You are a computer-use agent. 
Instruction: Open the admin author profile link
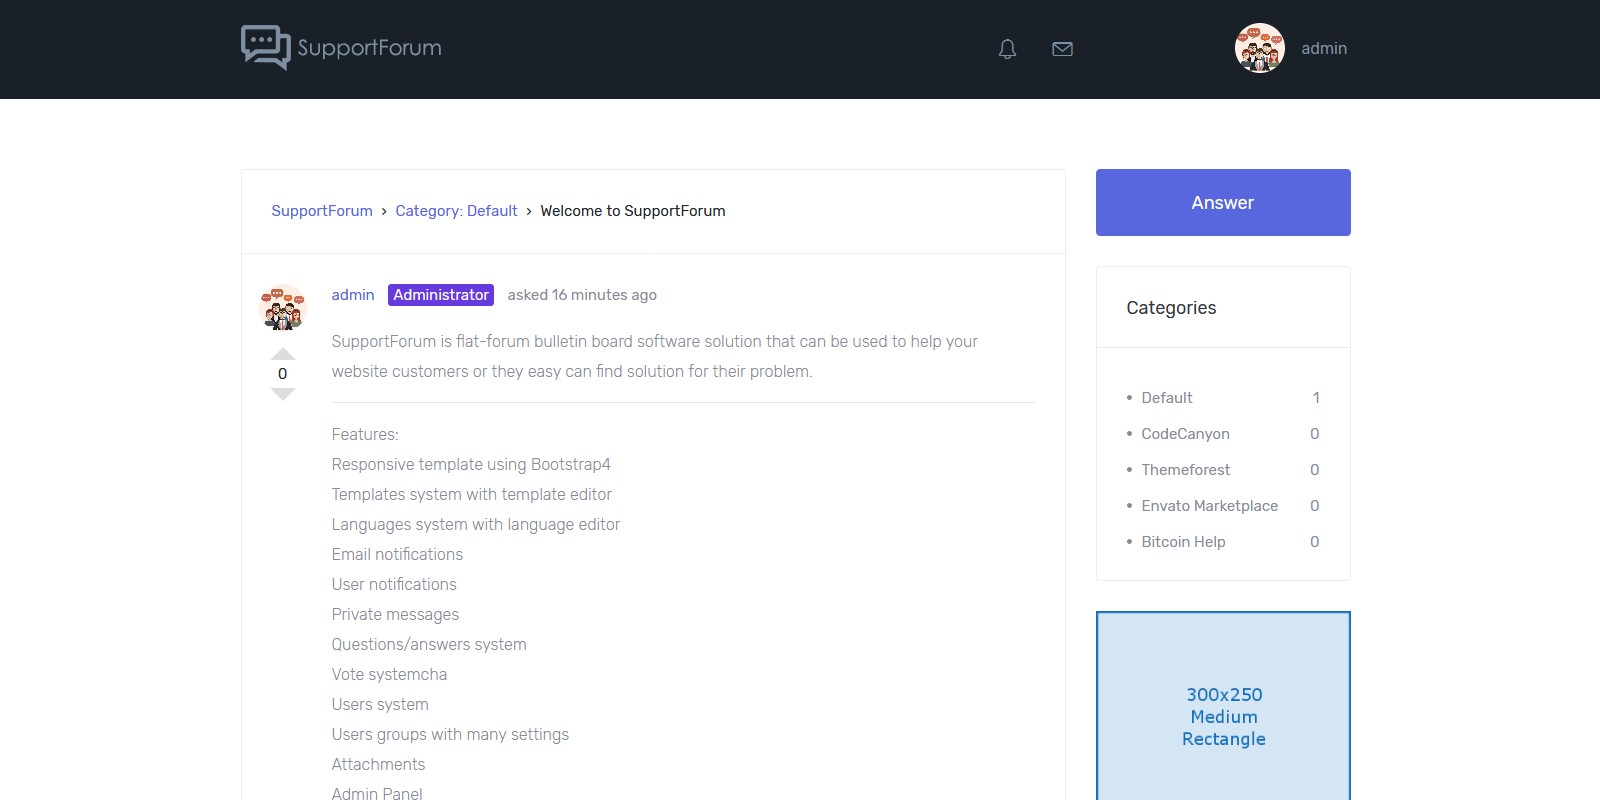coord(353,295)
